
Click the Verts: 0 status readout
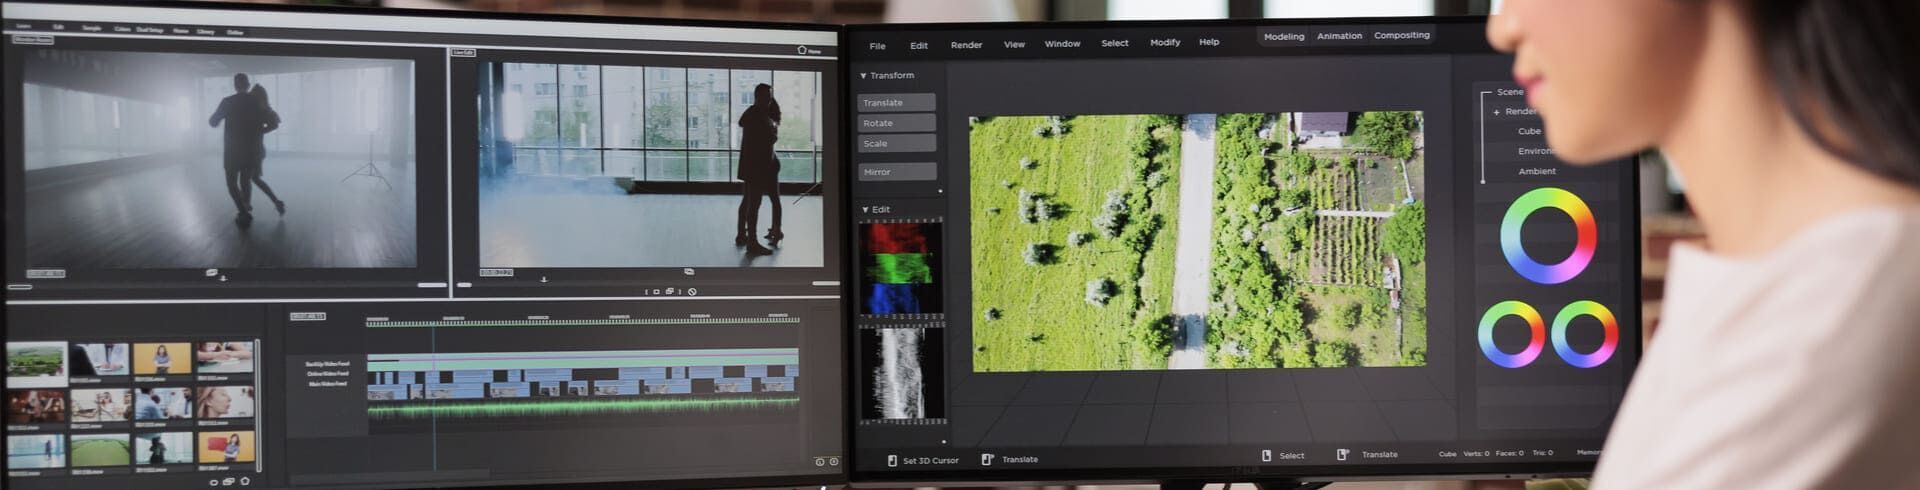[x=1476, y=454]
